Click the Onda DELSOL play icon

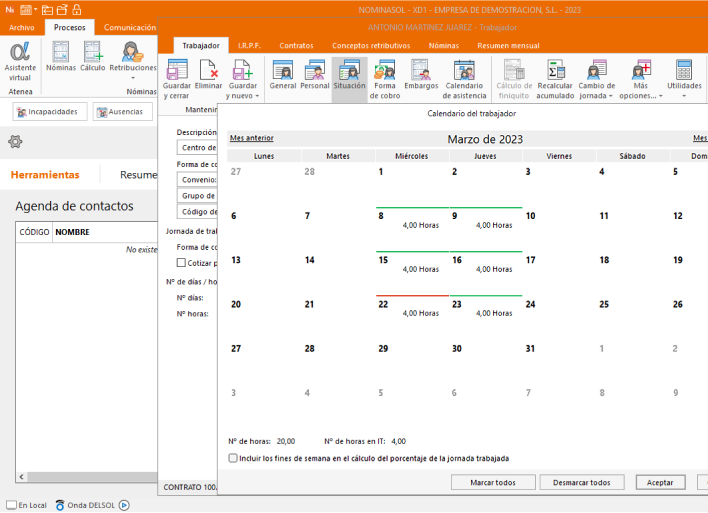[x=124, y=505]
